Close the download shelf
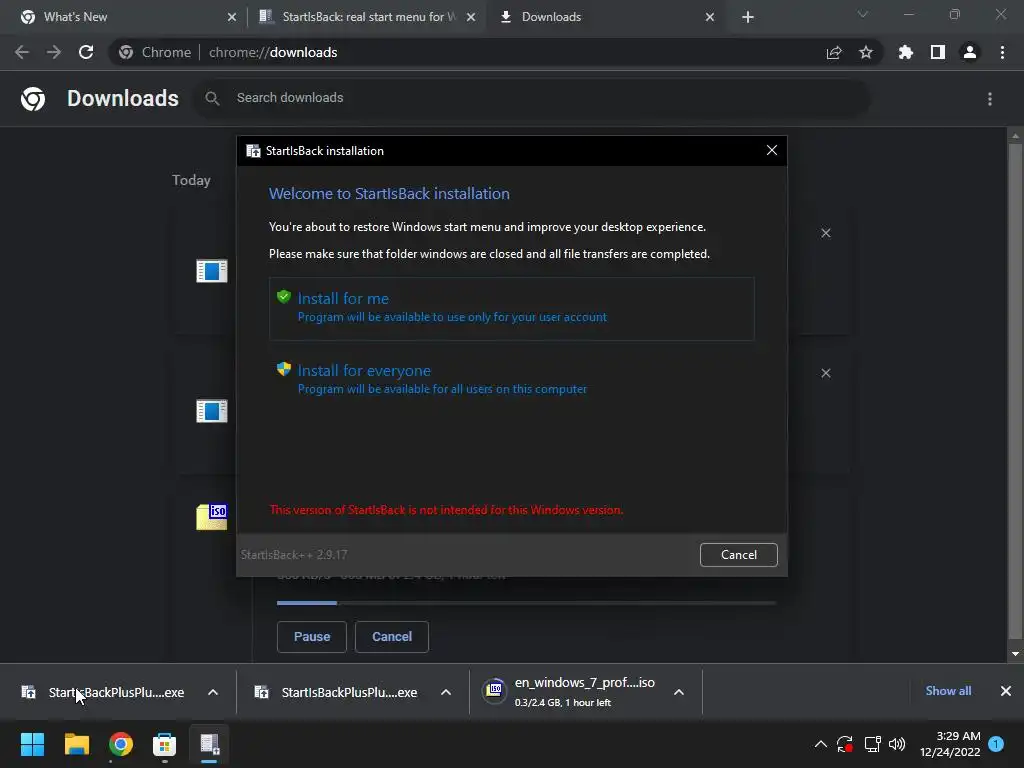Viewport: 1024px width, 768px height. 1006,691
